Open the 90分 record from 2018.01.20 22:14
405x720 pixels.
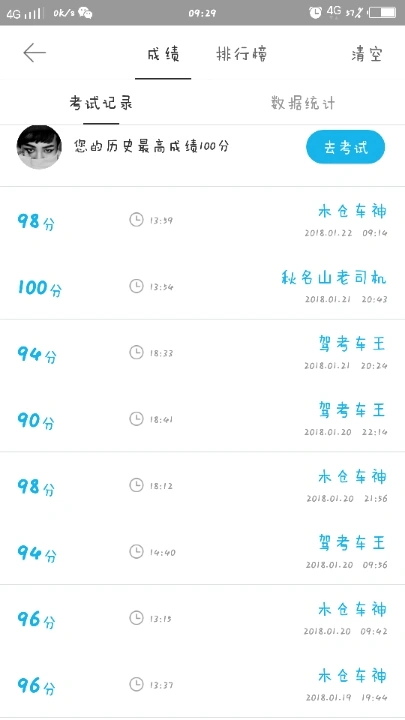(202, 419)
